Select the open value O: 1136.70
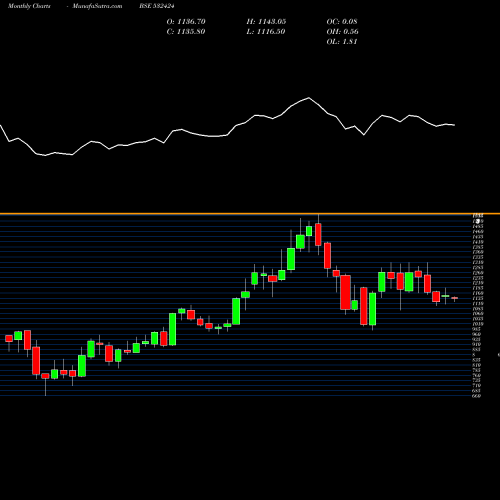The image size is (500, 500). click(186, 22)
